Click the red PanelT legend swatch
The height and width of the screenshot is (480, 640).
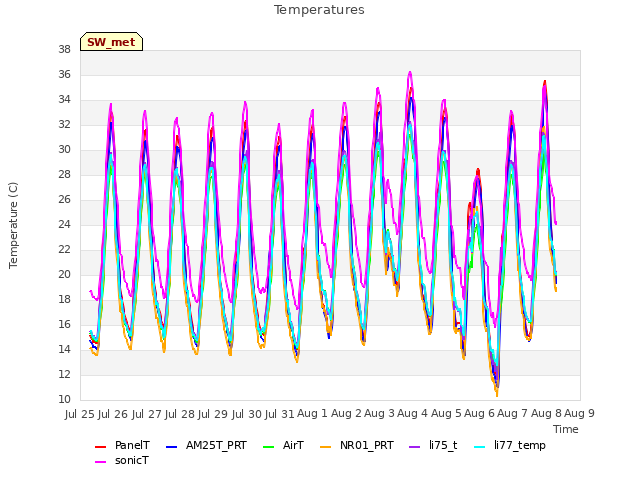100,447
